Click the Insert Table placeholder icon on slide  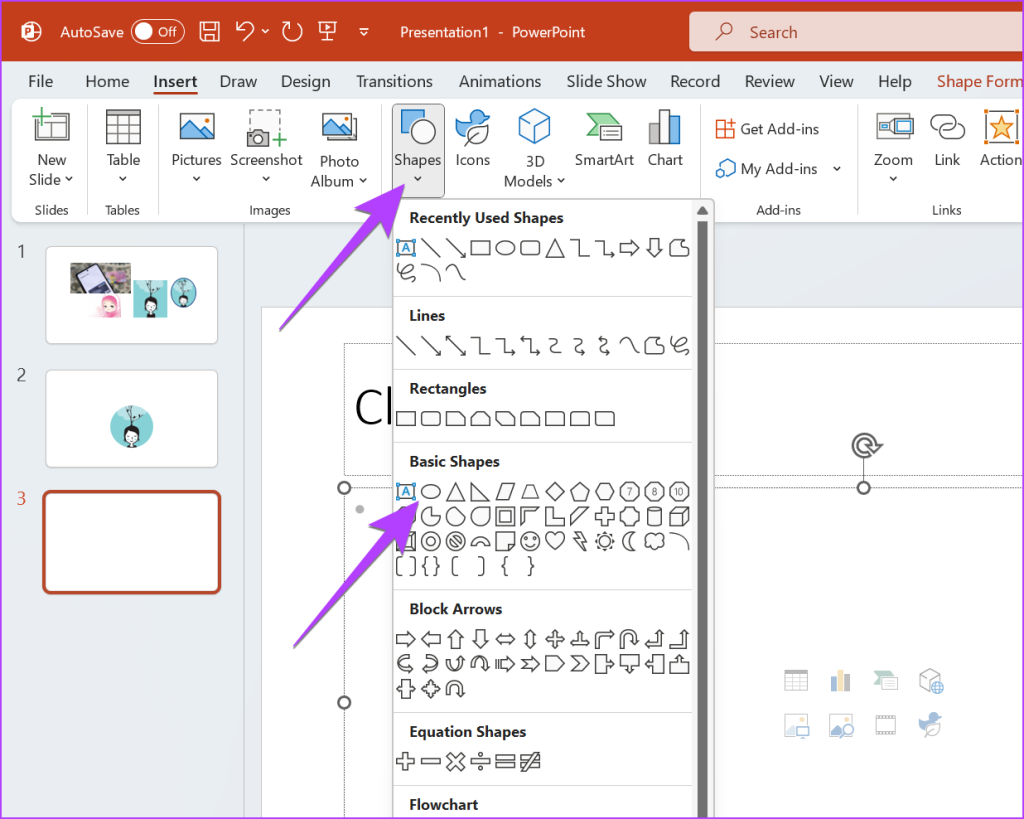point(796,681)
